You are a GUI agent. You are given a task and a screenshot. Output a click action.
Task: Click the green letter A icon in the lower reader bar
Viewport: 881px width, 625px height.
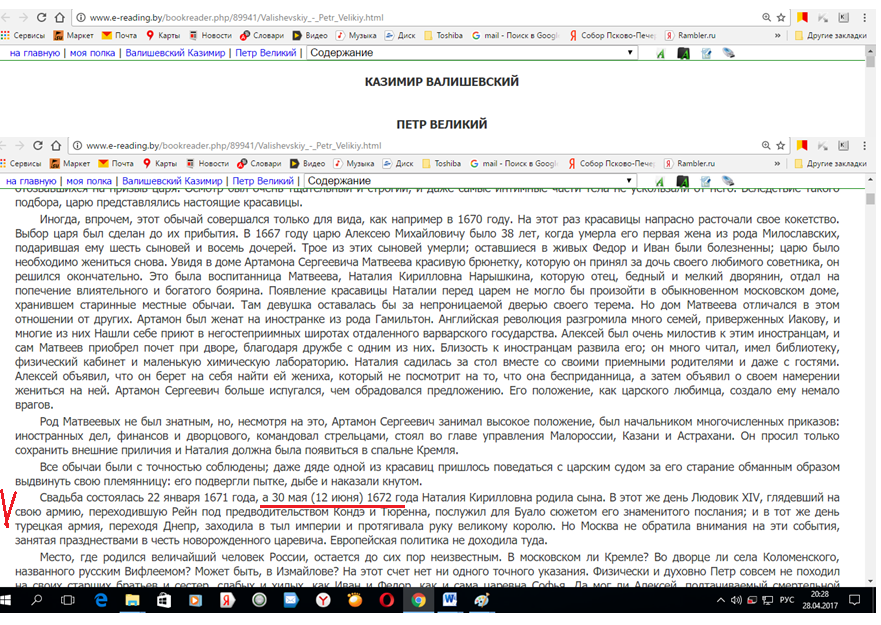(660, 182)
